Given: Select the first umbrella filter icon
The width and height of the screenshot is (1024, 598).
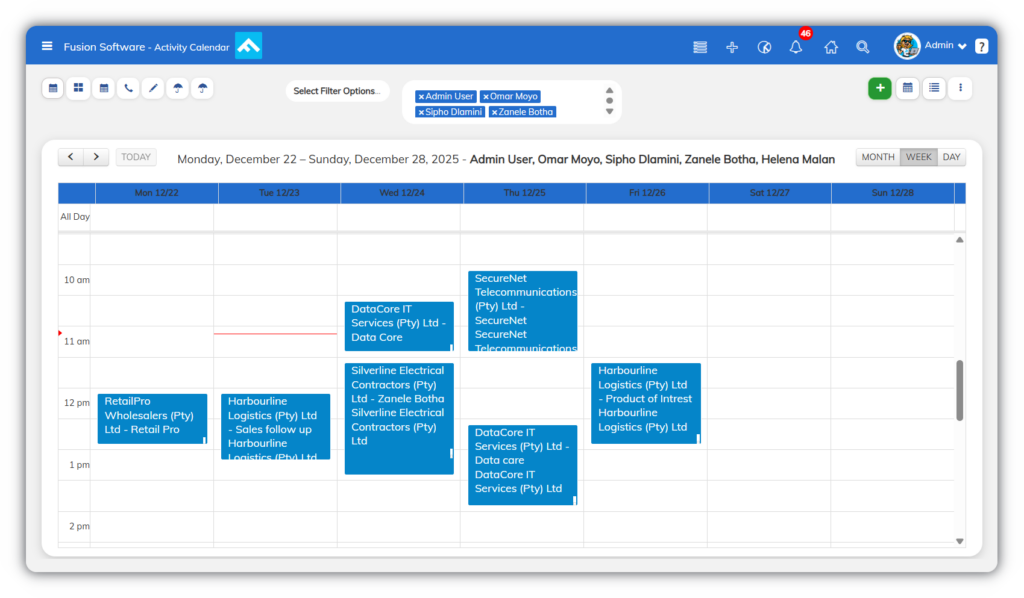Looking at the screenshot, I should (178, 88).
